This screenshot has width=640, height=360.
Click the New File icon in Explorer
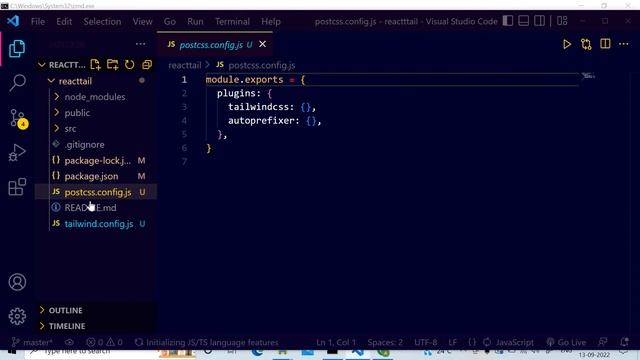pyautogui.click(x=96, y=64)
